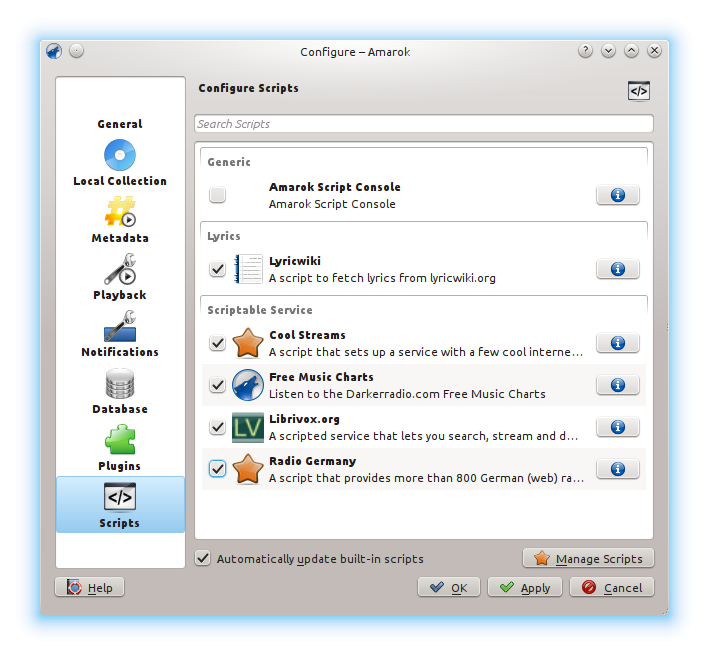Select the 'Radio Germany' script name
Image resolution: width=709 pixels, height=655 pixels.
tap(312, 461)
